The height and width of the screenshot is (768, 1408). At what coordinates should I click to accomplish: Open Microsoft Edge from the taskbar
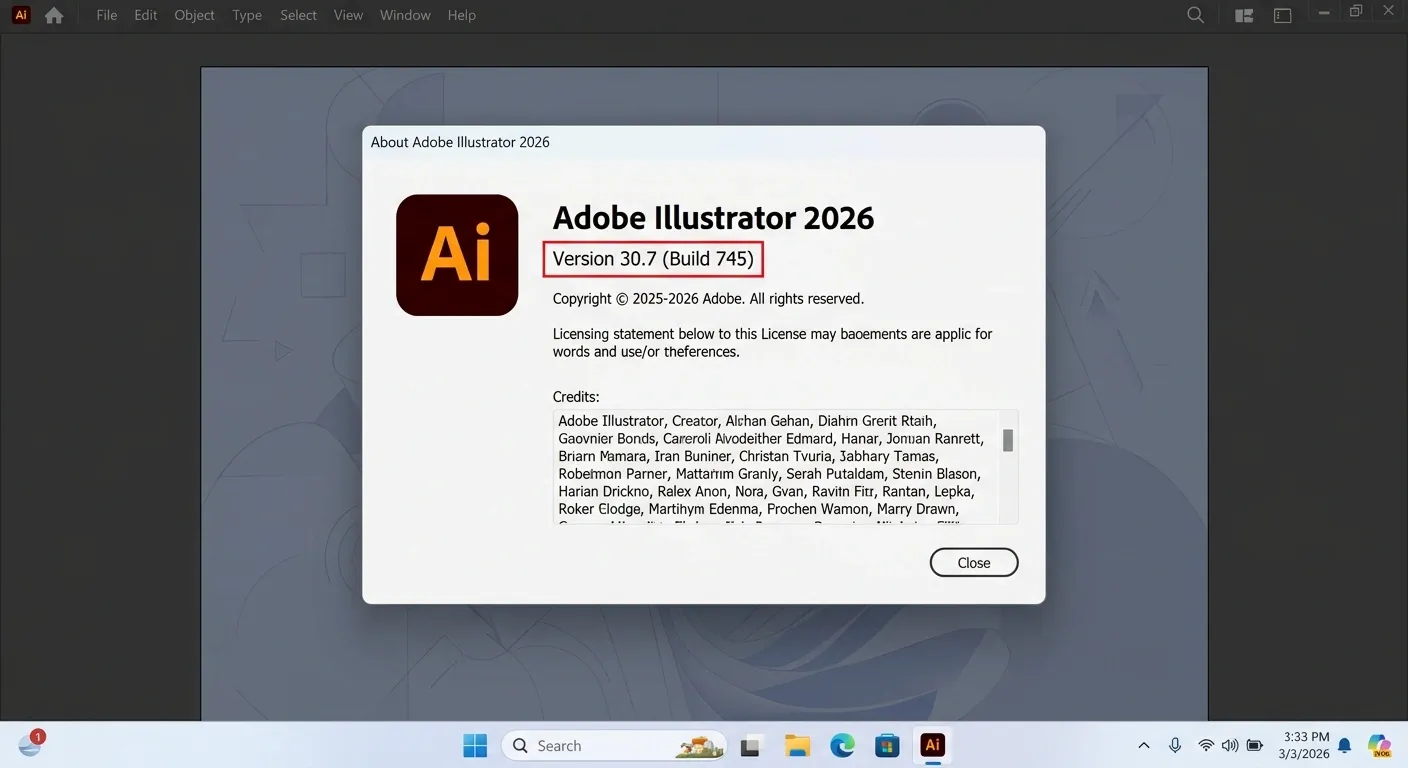tap(843, 745)
